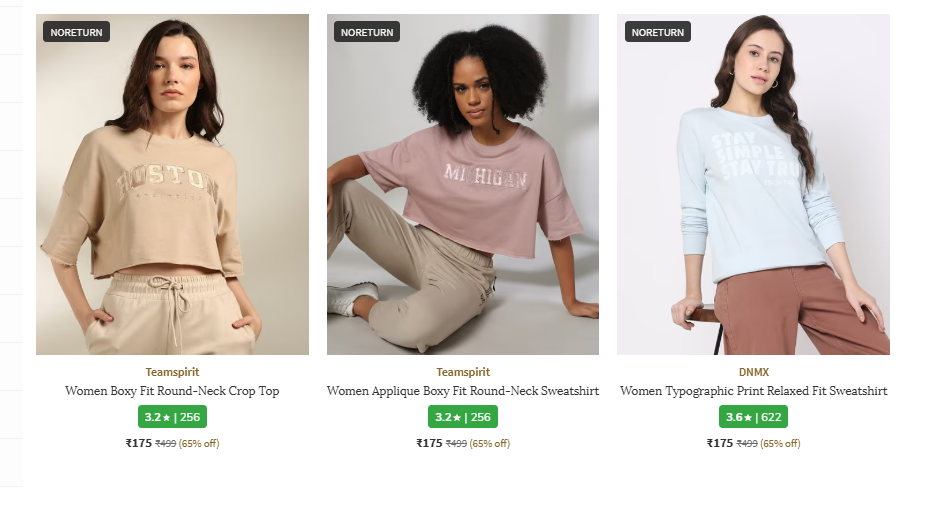Click the NORETURN badge on the DNMX sweatshirt
This screenshot has width=928, height=506.
pos(658,32)
